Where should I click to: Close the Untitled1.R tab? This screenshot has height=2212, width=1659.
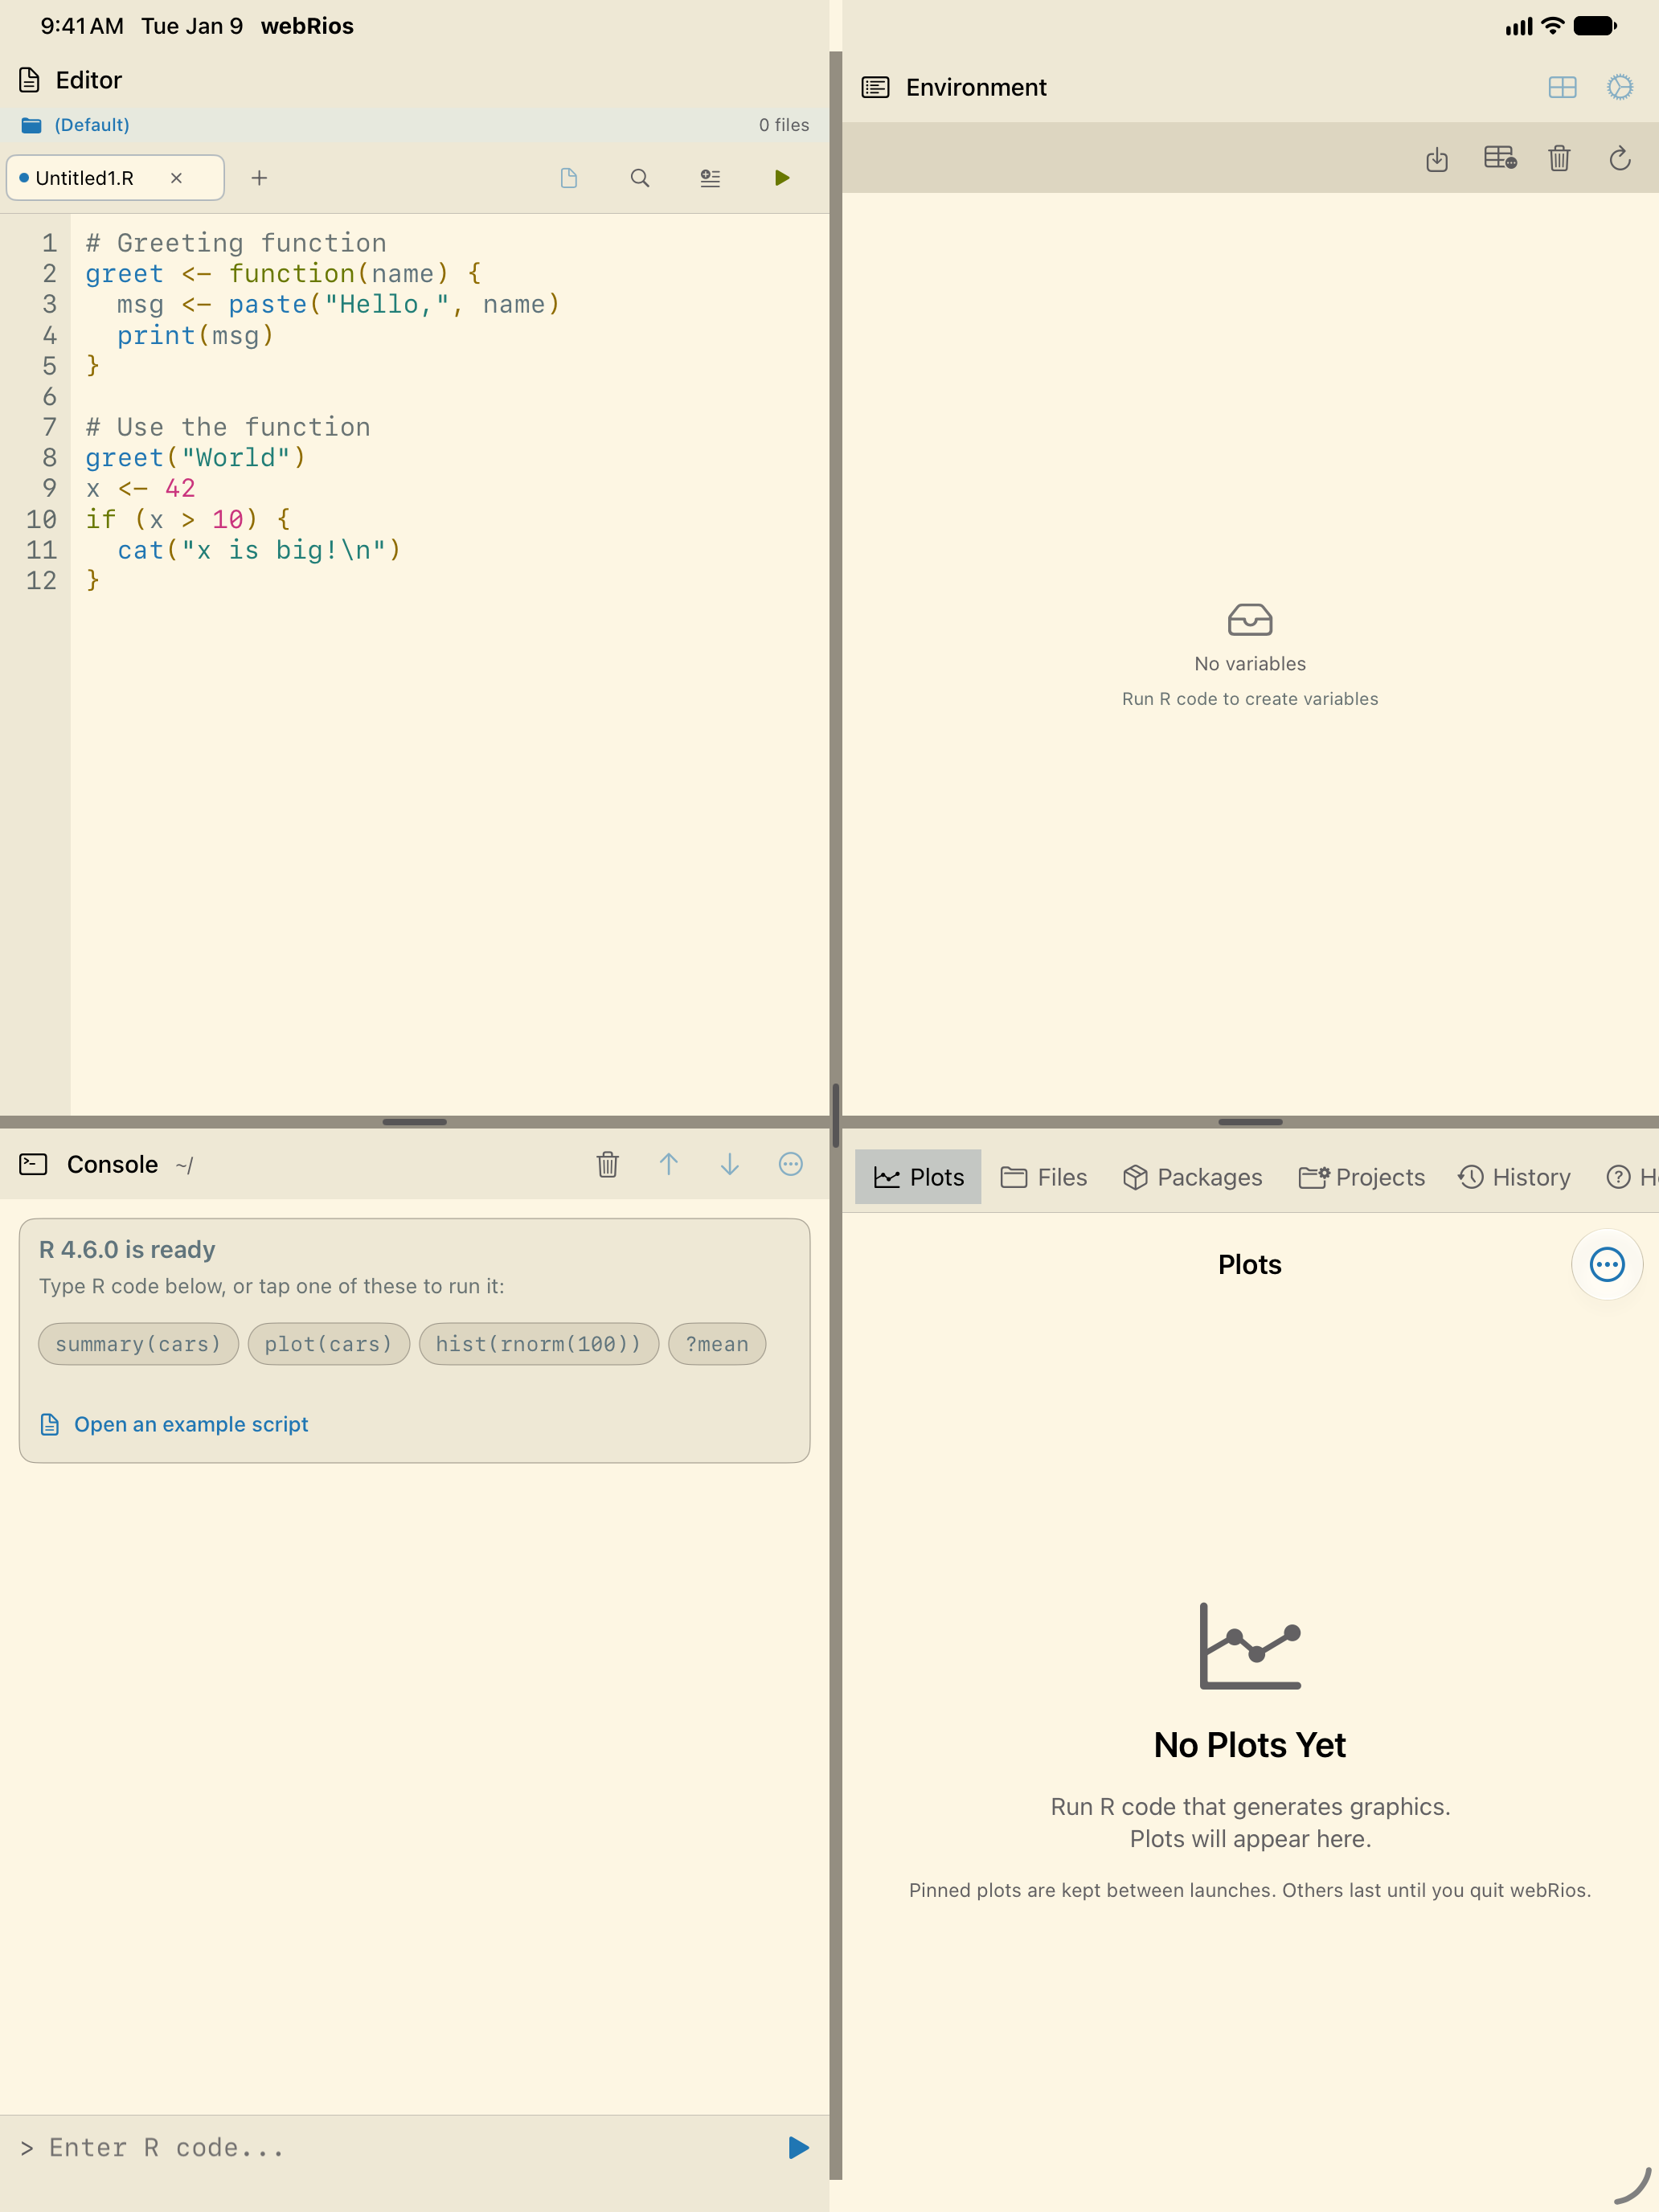(x=176, y=178)
